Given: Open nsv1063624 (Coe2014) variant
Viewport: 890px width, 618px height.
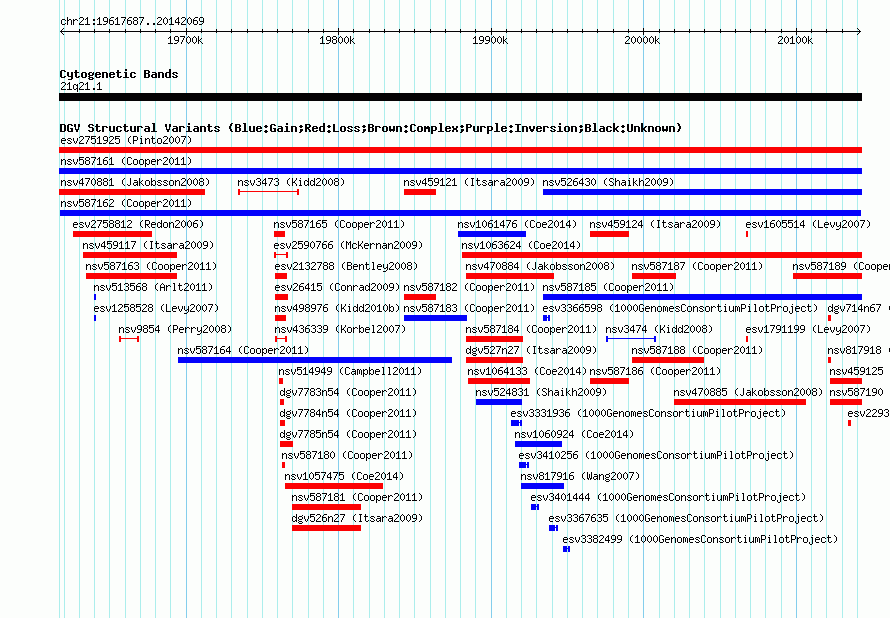Looking at the screenshot, I should (x=521, y=245).
